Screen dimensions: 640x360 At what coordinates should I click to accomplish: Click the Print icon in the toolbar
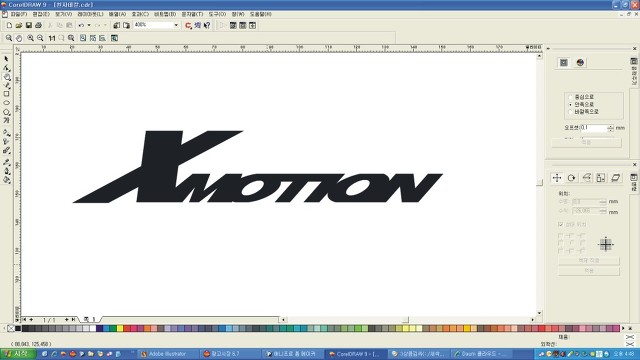(38, 25)
